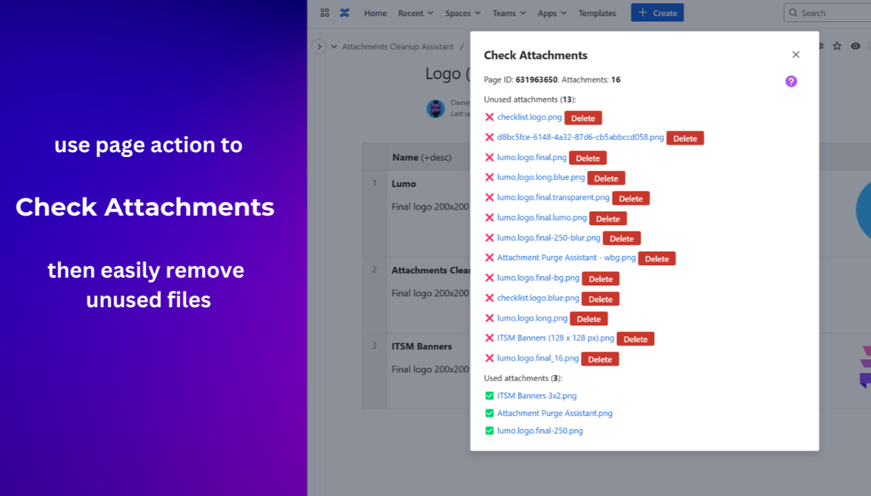Viewport: 871px width, 496px height.
Task: Star this page with the star icon
Action: pos(837,46)
